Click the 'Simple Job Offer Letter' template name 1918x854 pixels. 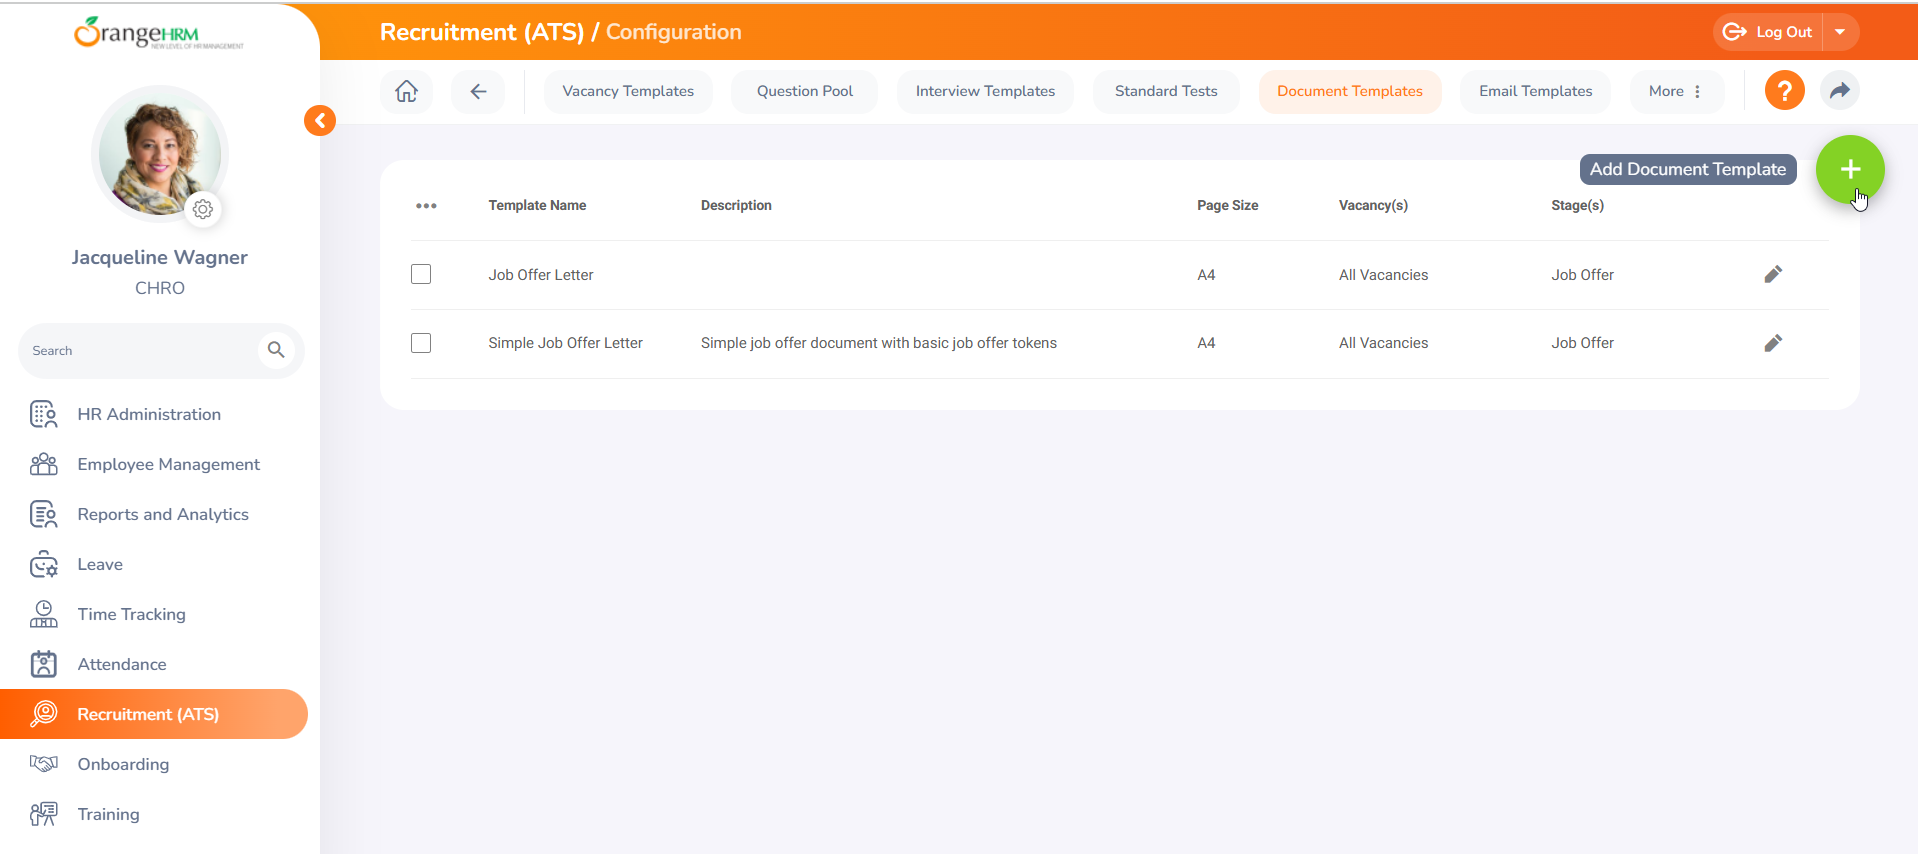click(565, 343)
